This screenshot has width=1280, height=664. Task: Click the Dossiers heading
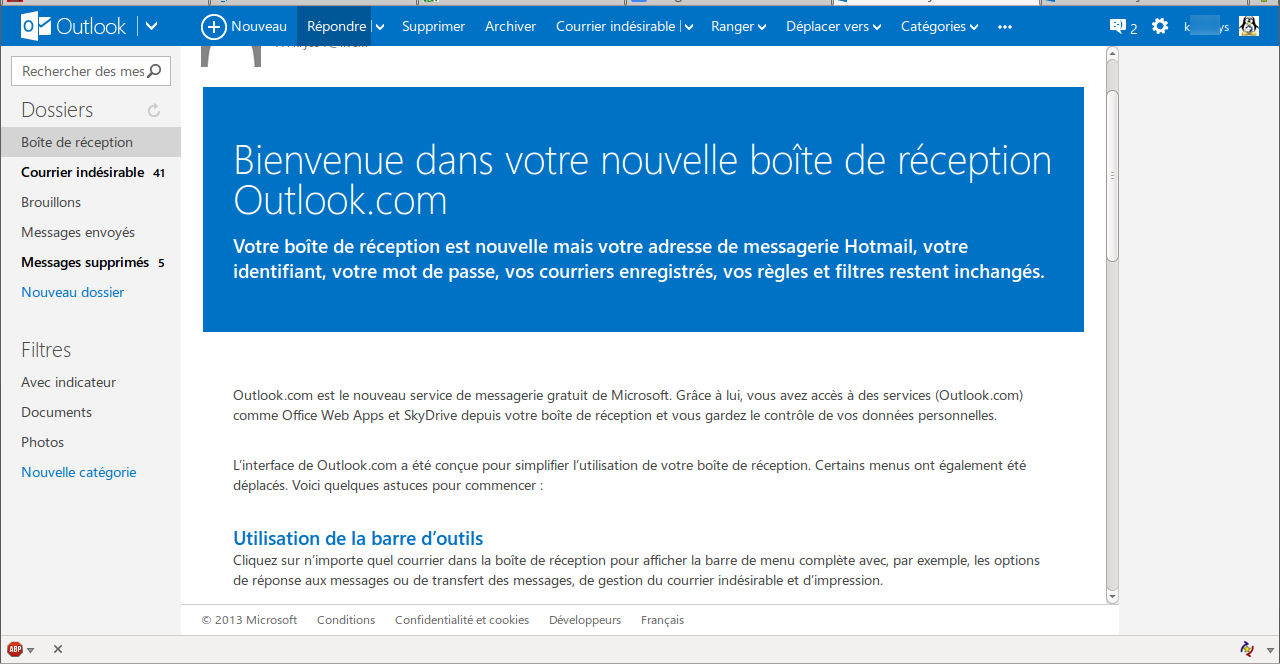57,110
